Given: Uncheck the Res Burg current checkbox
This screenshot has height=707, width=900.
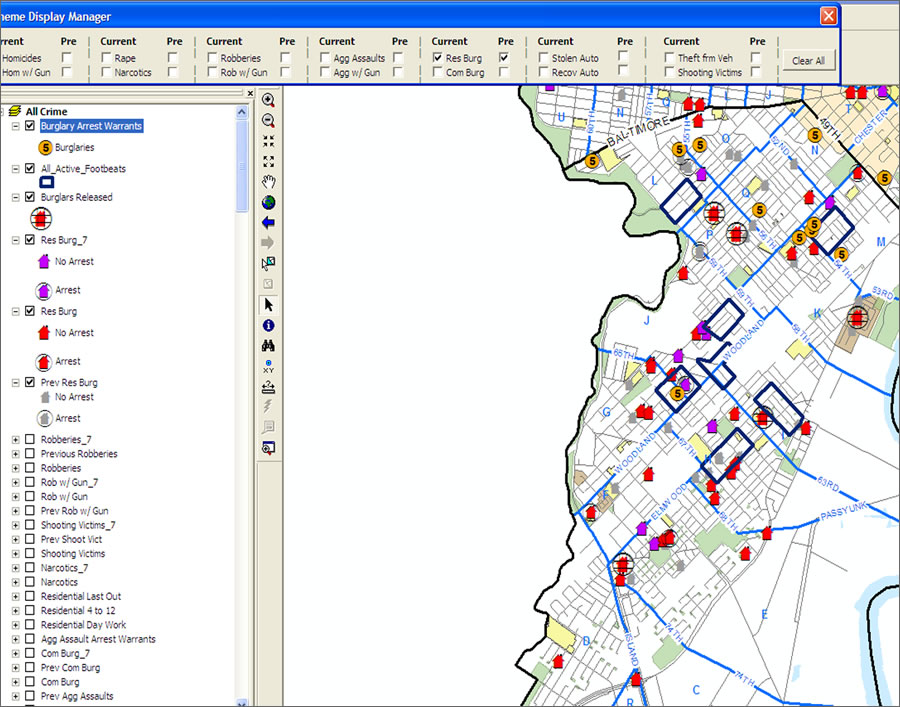Looking at the screenshot, I should pos(438,59).
